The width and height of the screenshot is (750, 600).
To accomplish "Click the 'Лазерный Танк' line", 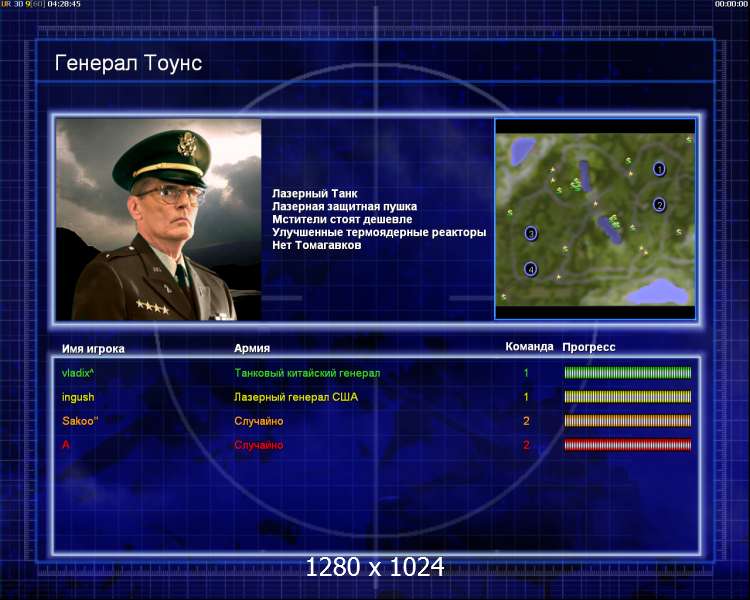I will 315,193.
